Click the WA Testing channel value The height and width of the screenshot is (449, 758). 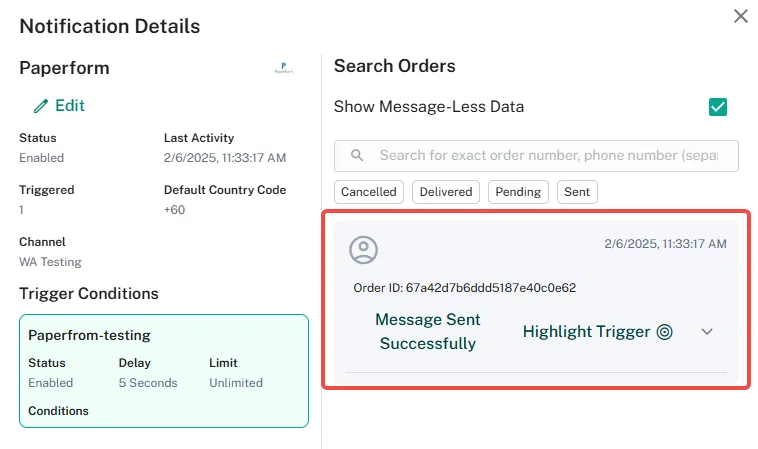pyautogui.click(x=50, y=262)
